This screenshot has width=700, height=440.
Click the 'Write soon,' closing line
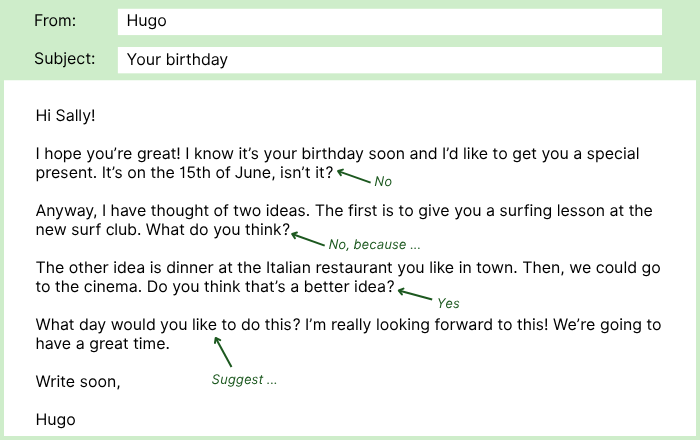78,382
